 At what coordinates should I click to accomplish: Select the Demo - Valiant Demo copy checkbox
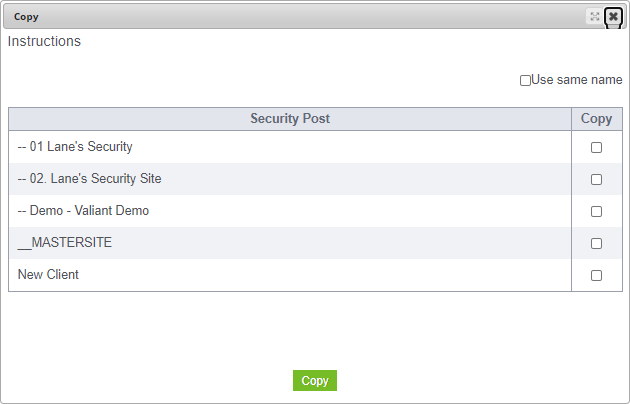pyautogui.click(x=596, y=211)
